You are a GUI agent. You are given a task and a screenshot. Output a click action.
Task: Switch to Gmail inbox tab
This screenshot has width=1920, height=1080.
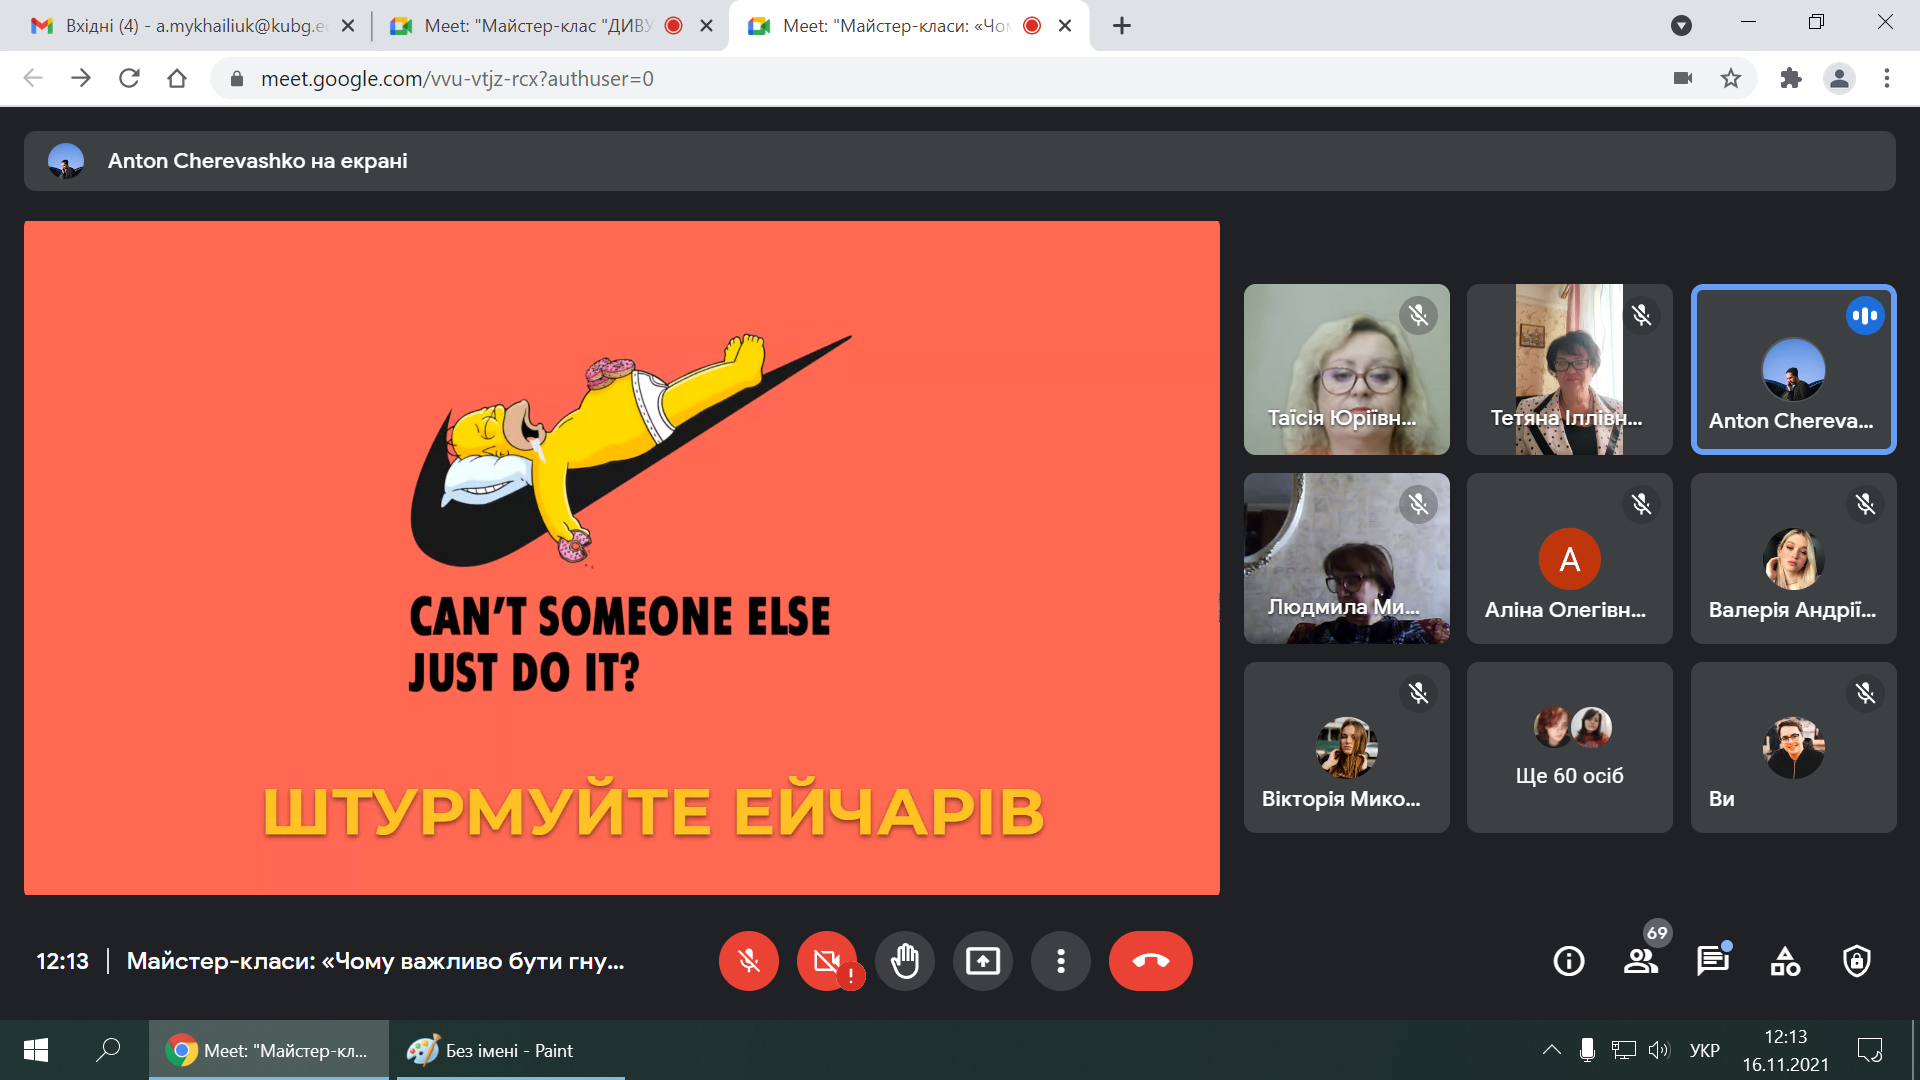190,26
